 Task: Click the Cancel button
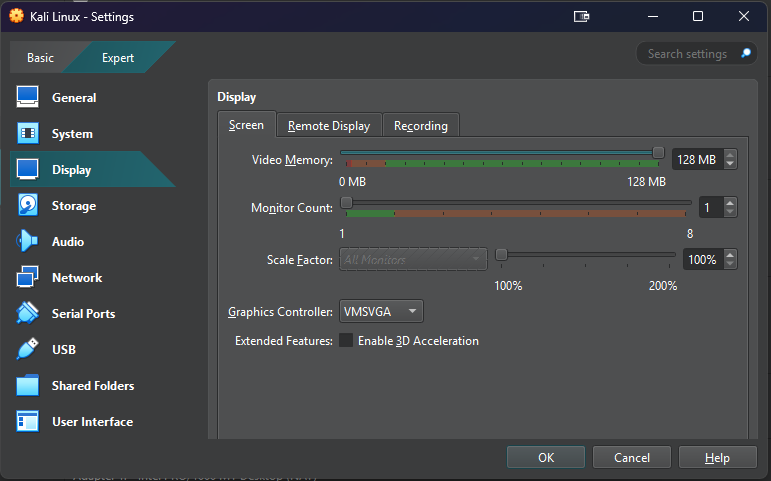(632, 457)
